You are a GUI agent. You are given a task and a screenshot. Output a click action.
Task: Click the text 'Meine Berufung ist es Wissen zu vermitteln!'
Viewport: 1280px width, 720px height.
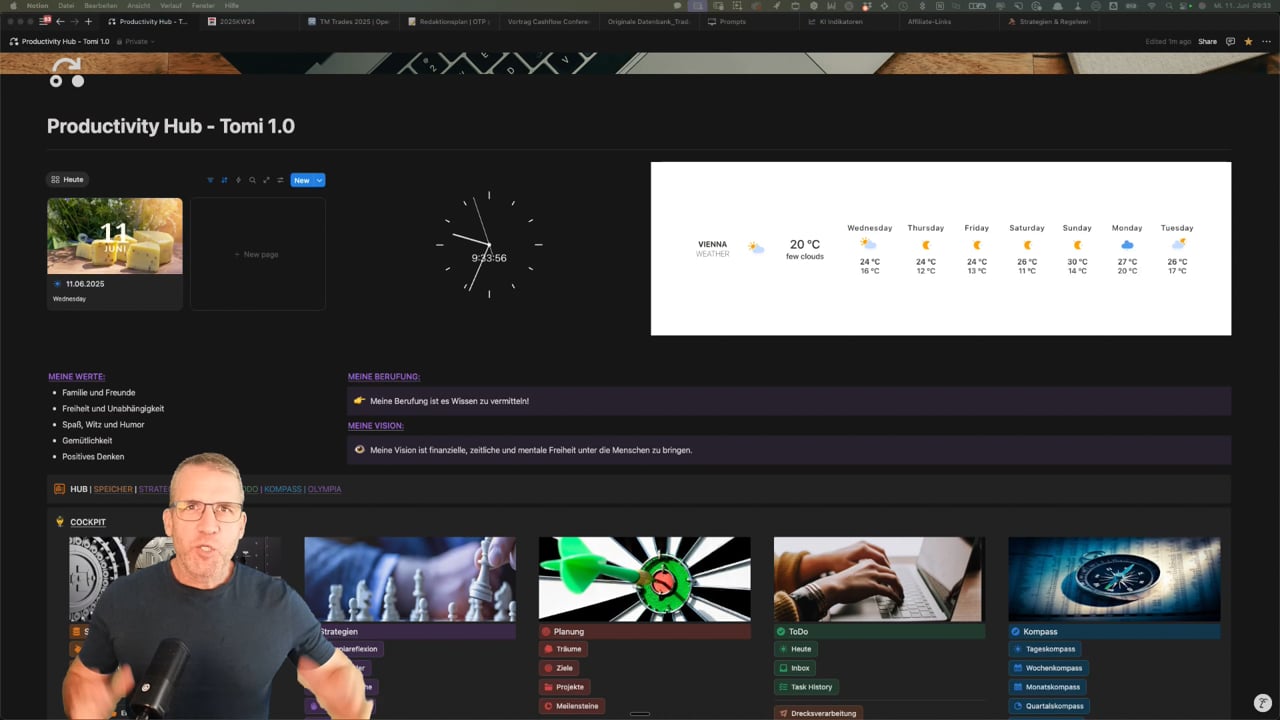pos(449,401)
